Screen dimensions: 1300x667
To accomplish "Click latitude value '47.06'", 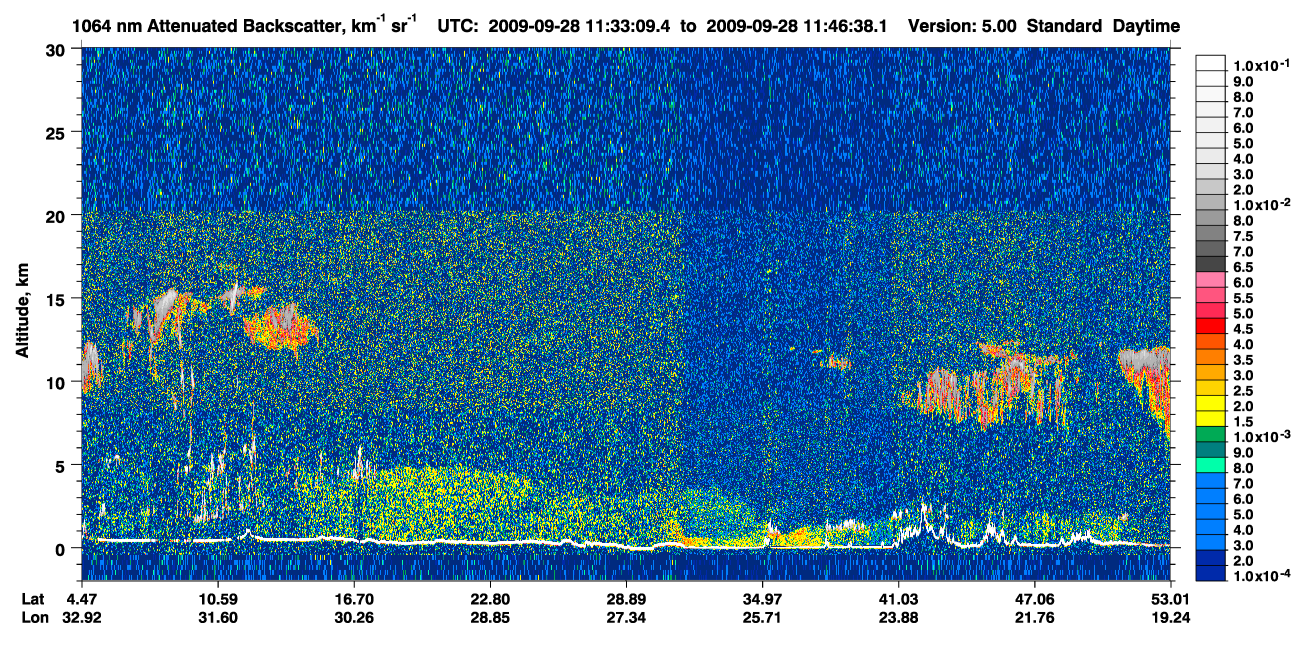I will 1034,598.
